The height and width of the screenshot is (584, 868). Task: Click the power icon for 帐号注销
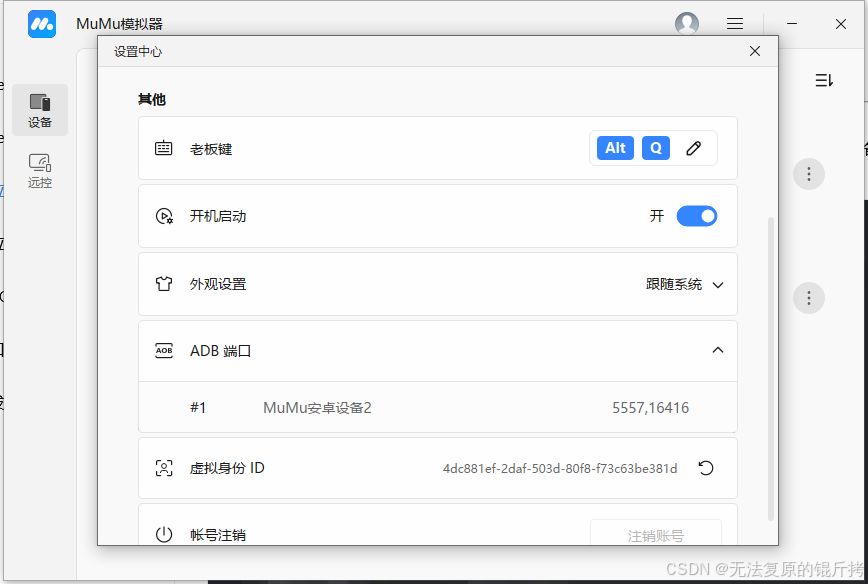[x=164, y=534]
